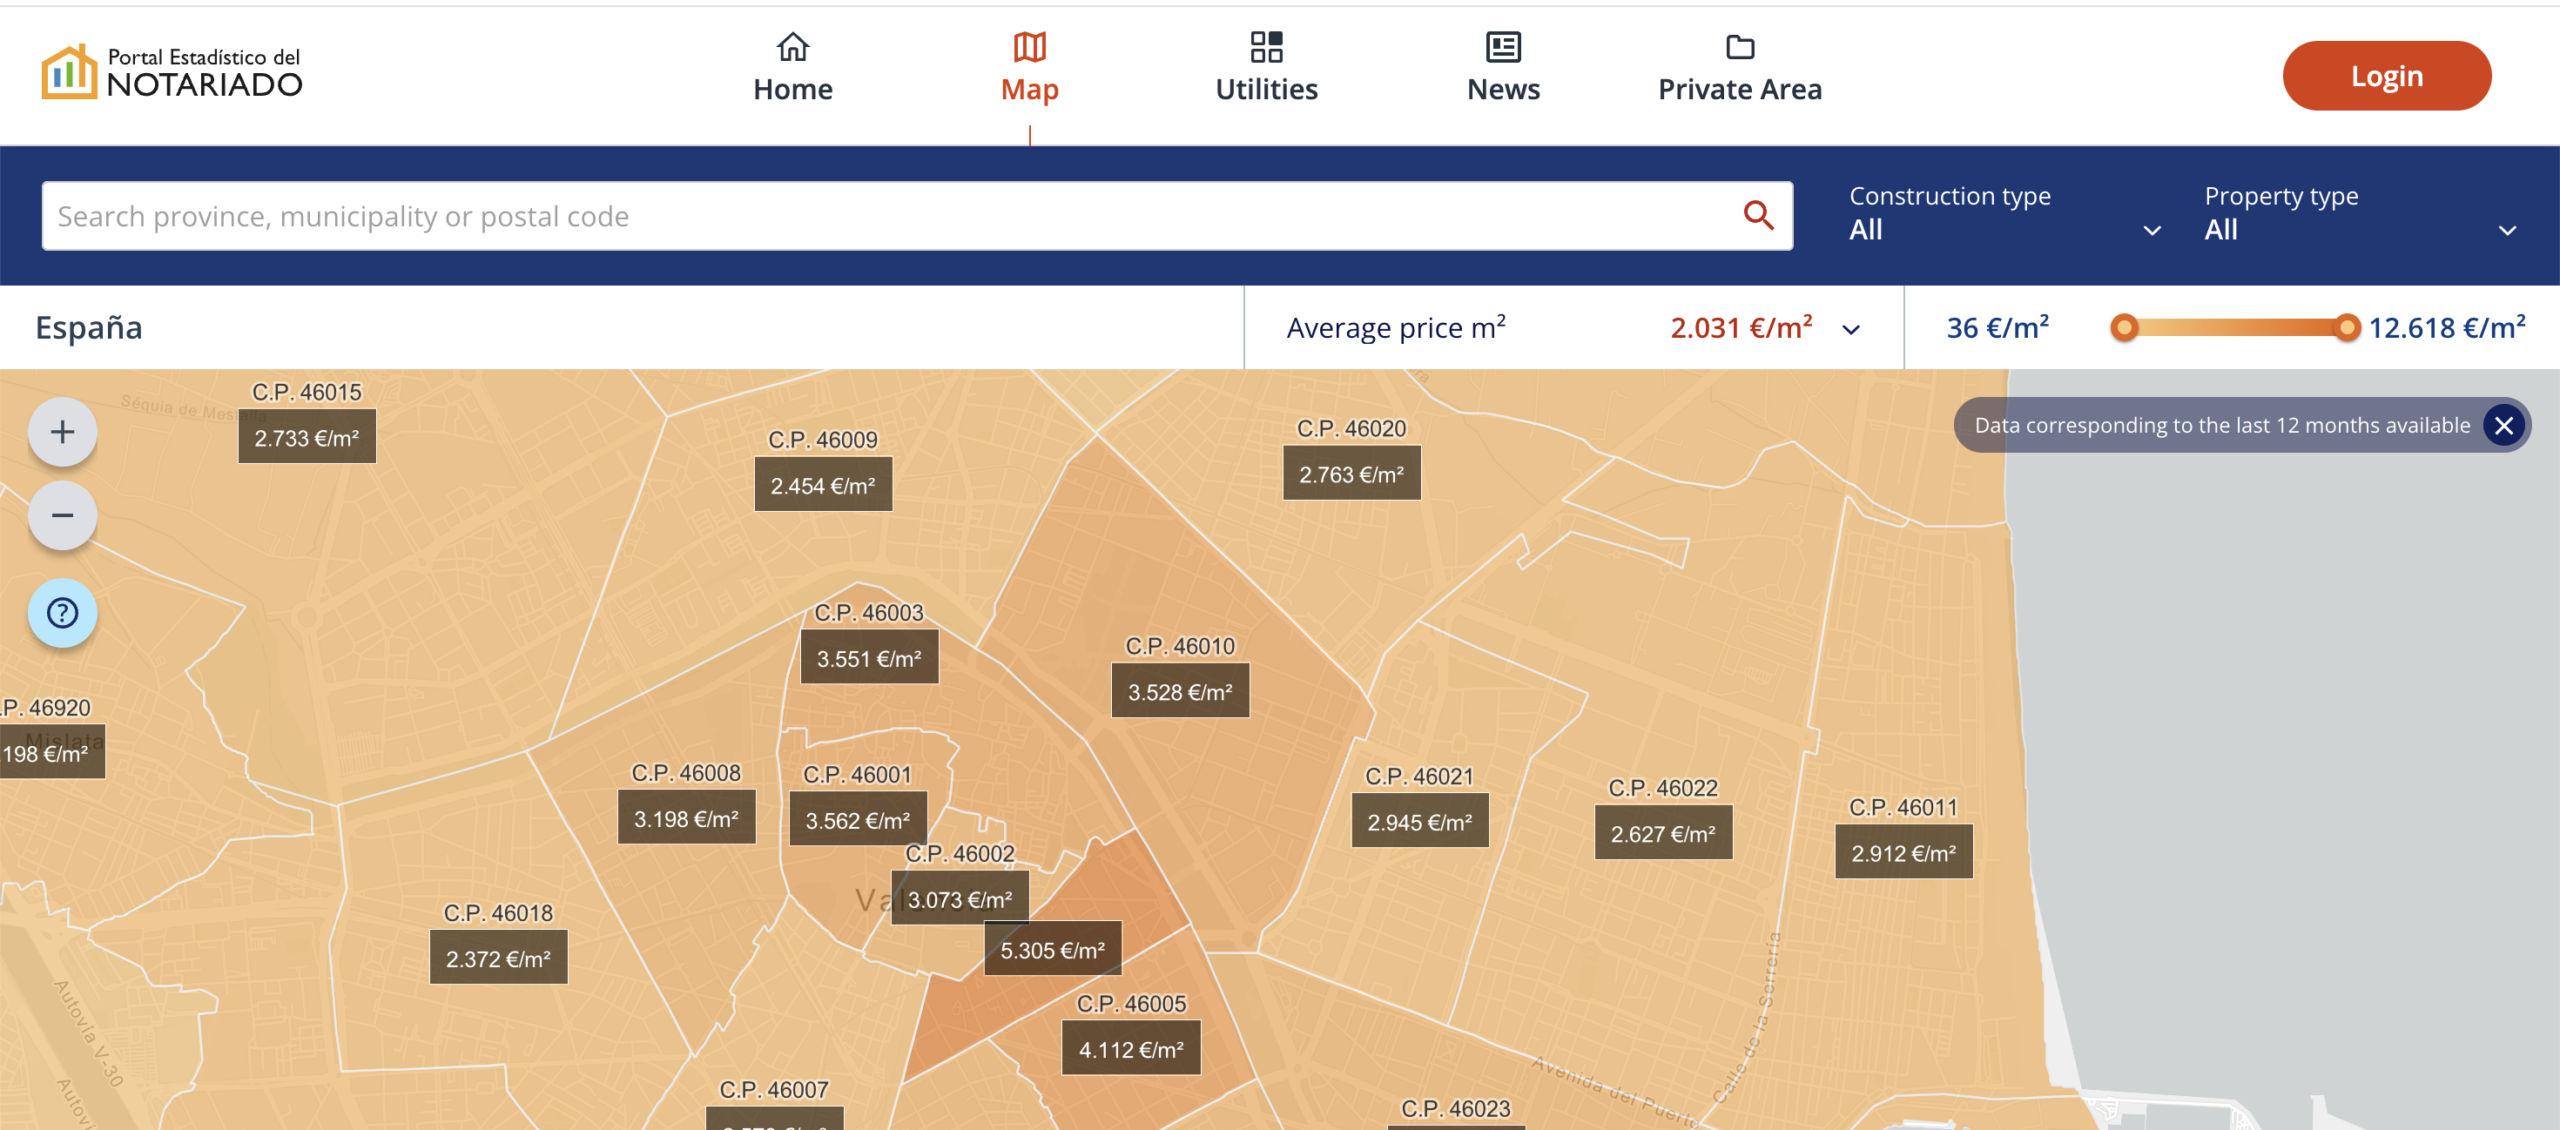2560x1130 pixels.
Task: Click the C.P. 46010 label text
Action: coord(1180,646)
